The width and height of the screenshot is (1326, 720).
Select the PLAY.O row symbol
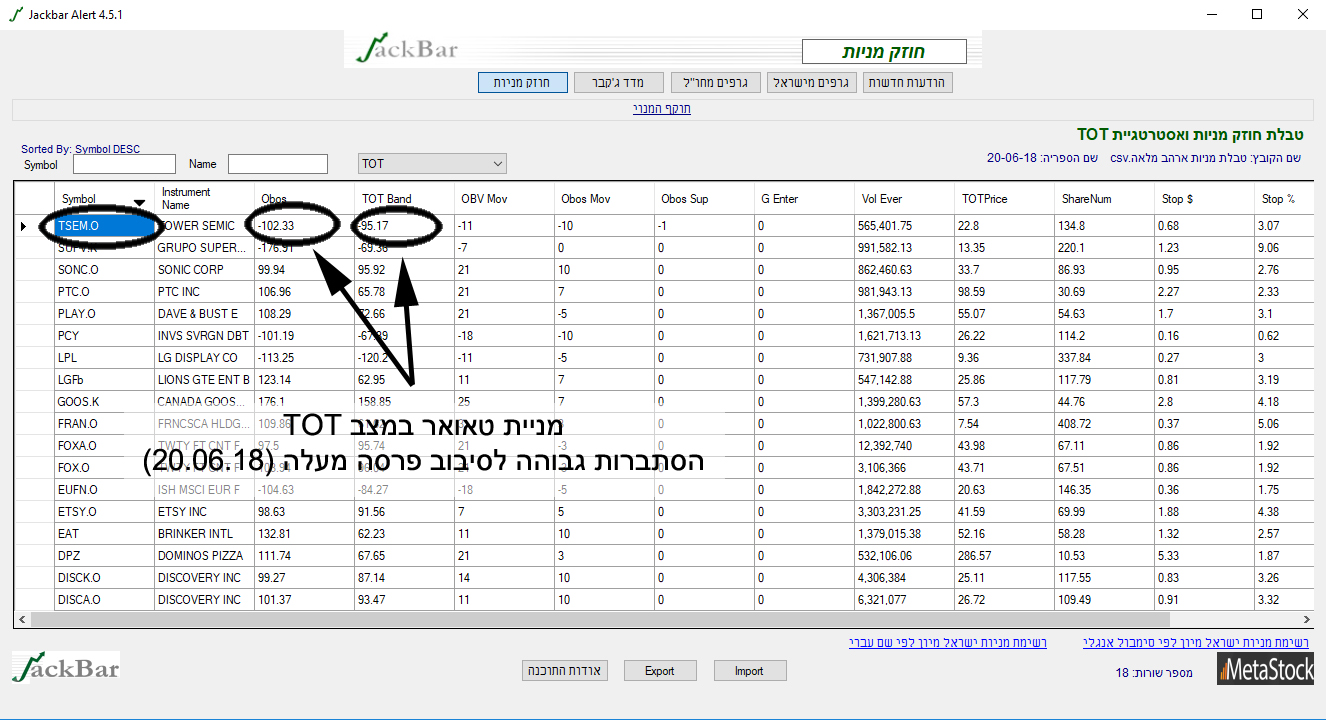coord(104,314)
